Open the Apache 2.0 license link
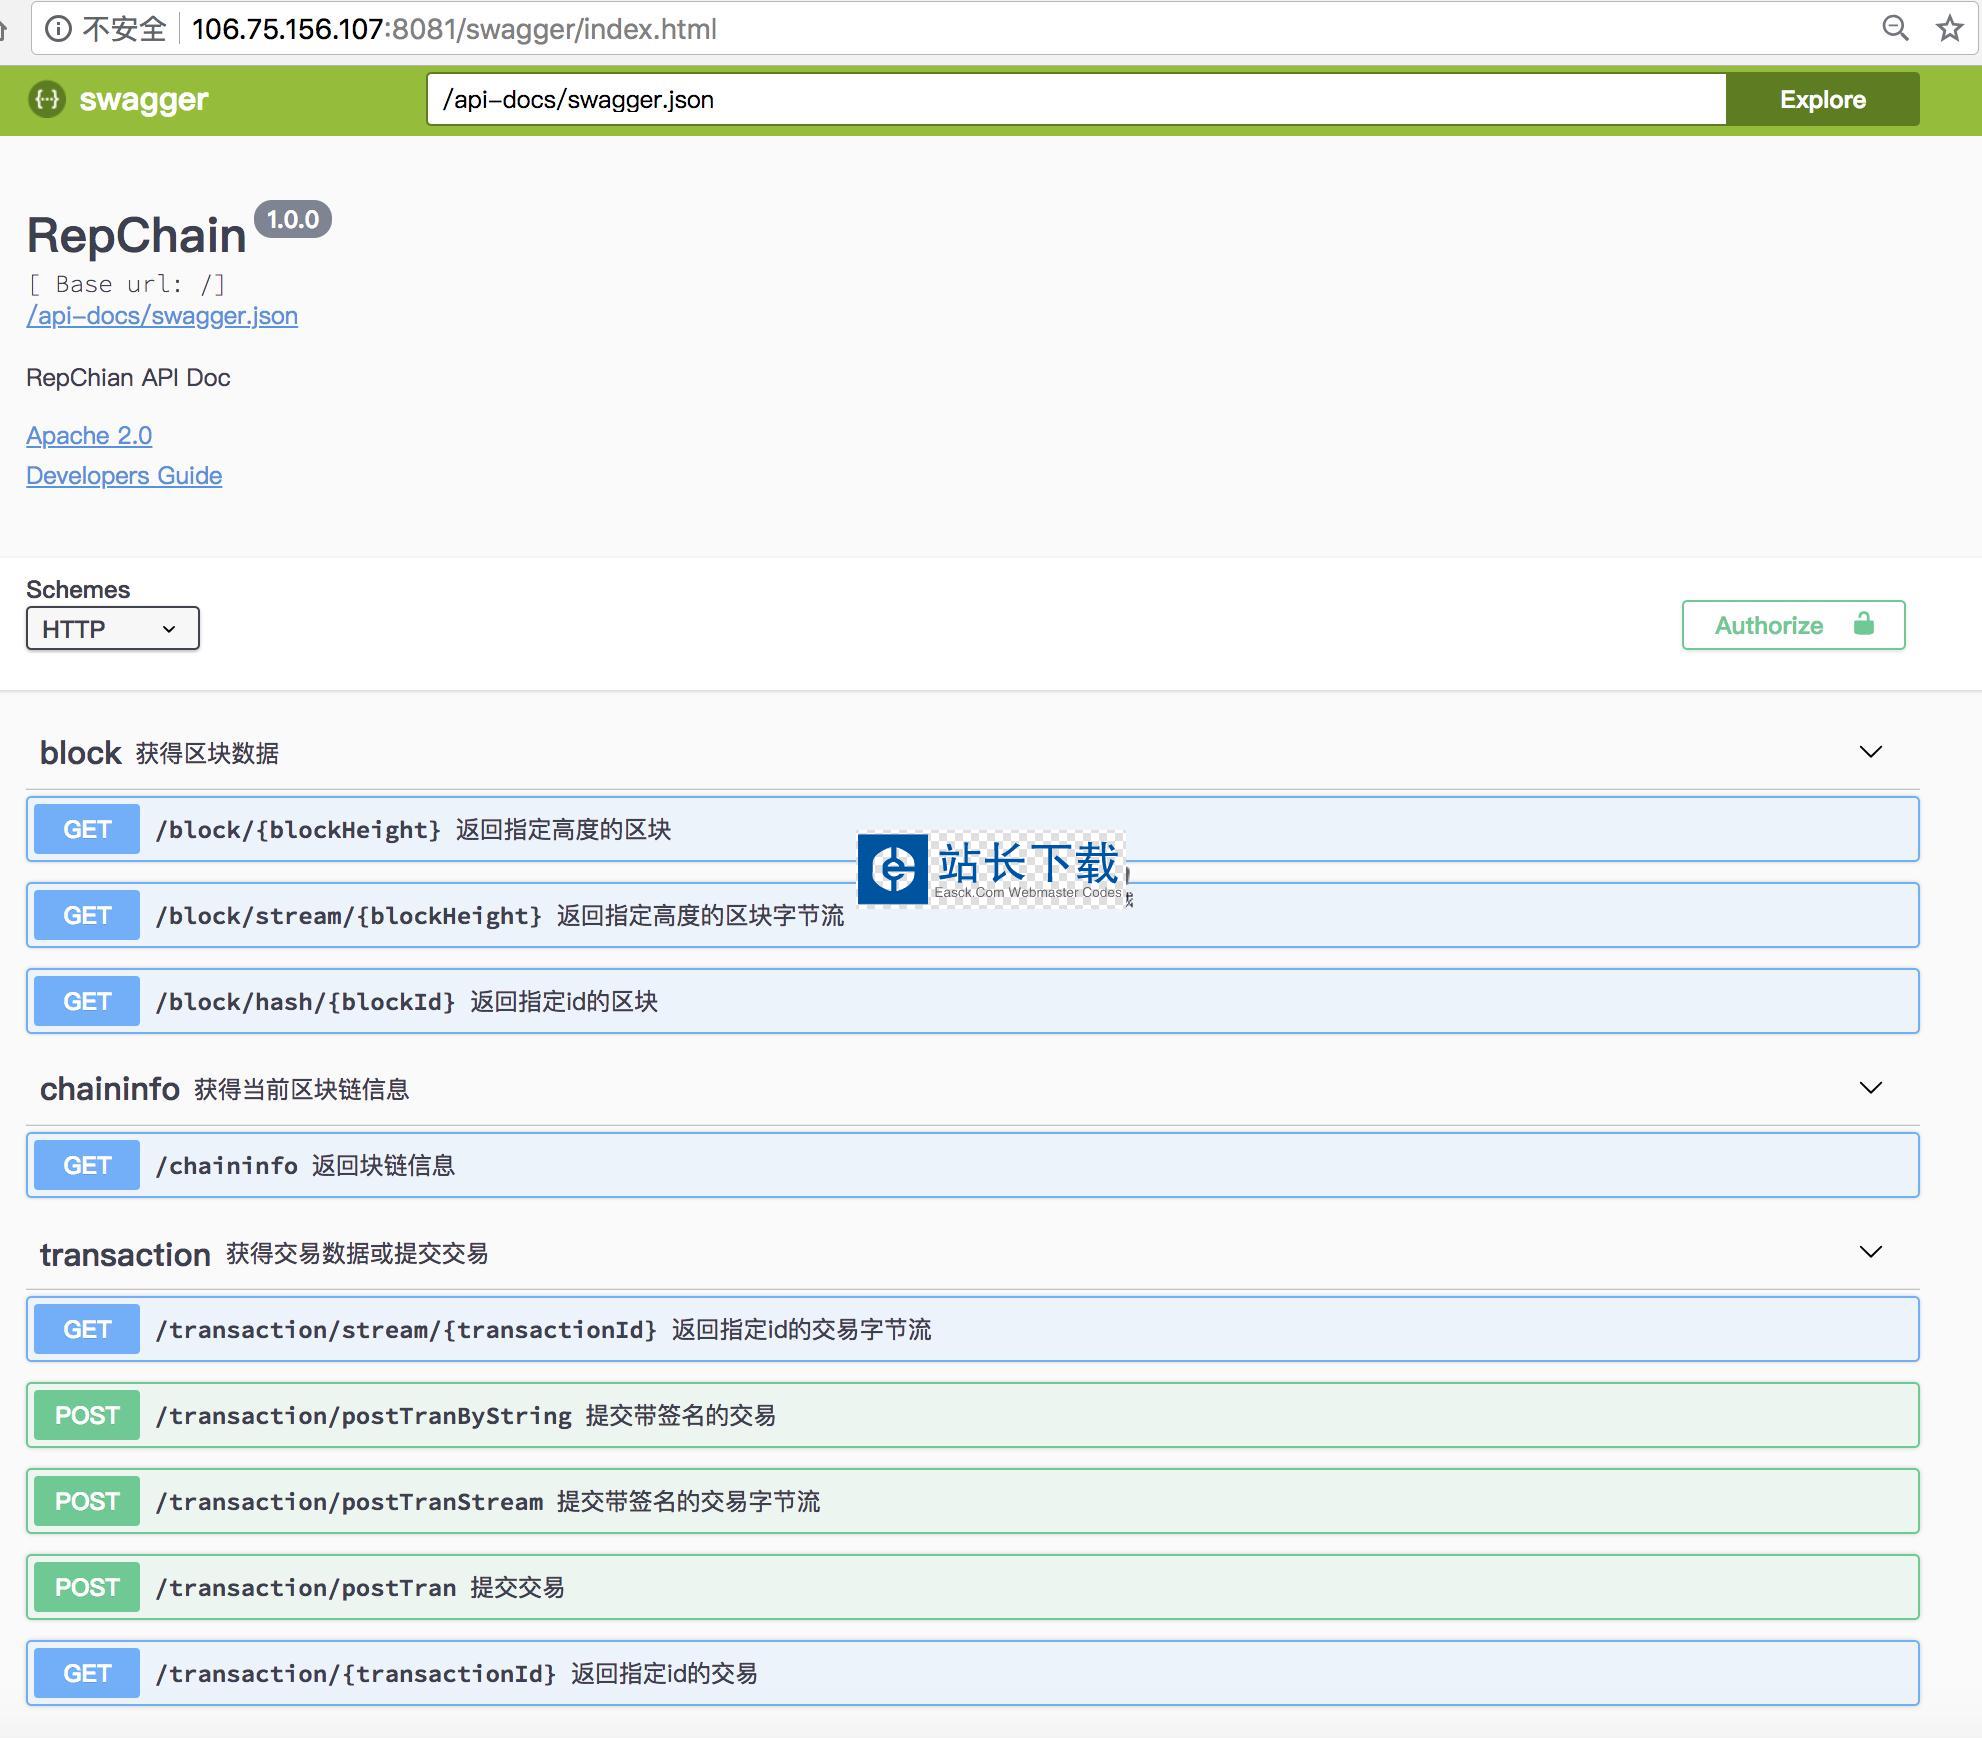The height and width of the screenshot is (1738, 1982). [89, 436]
